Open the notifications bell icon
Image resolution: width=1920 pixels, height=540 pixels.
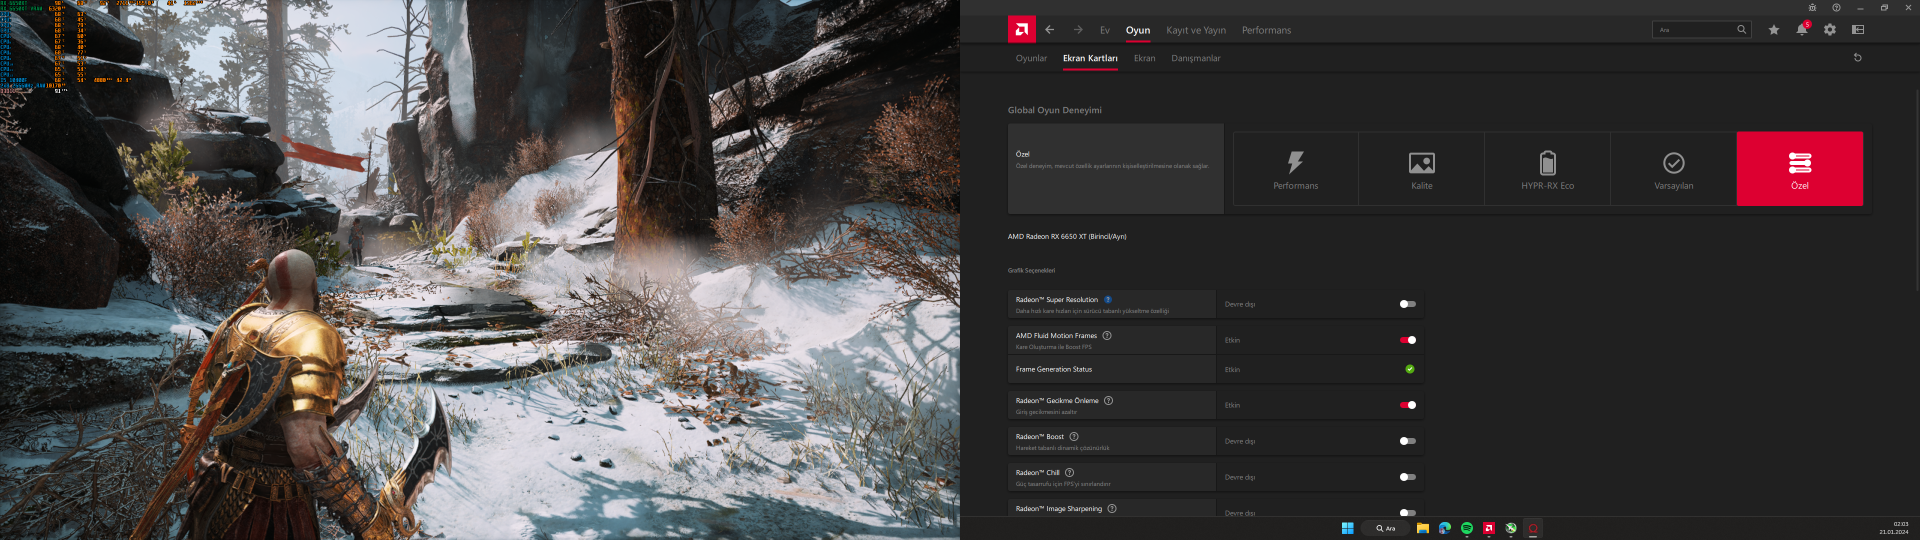(1801, 29)
